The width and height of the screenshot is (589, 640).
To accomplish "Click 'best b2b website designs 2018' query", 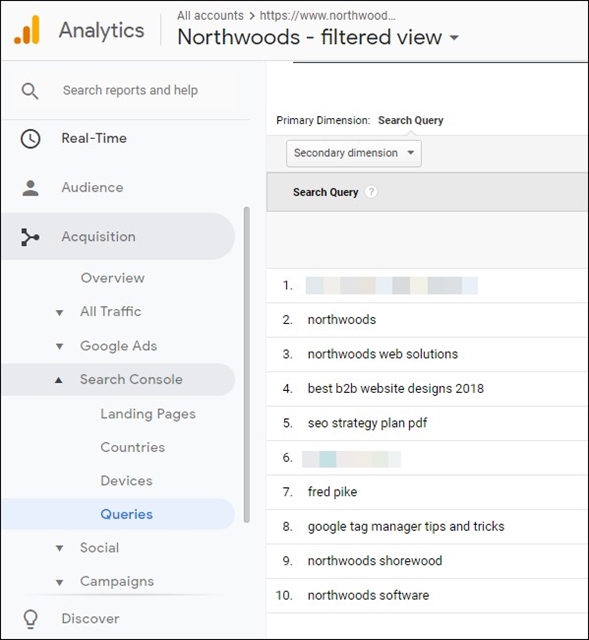I will (x=396, y=389).
